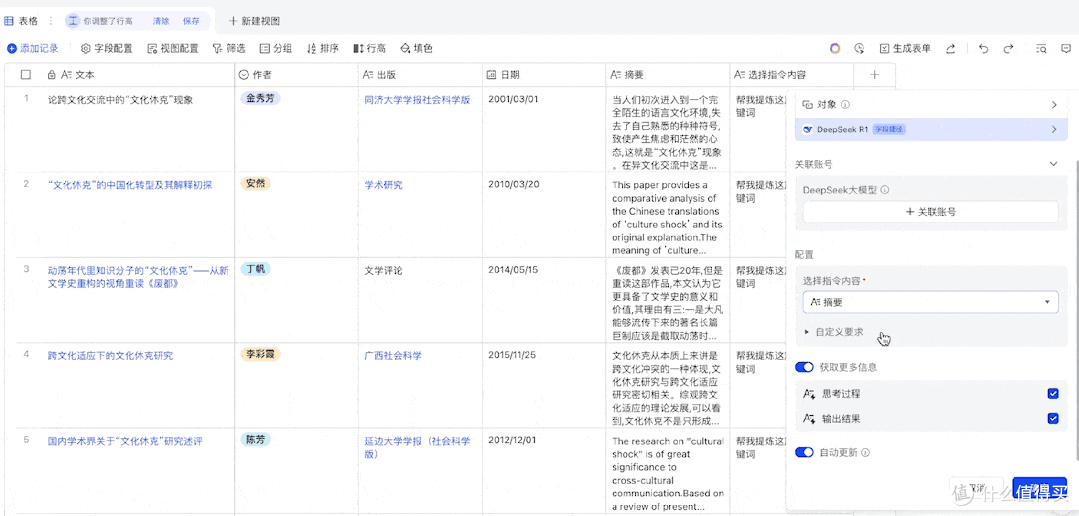Open record 跨文化适应下的文化休克研究
This screenshot has width=1079, height=516.
110,356
